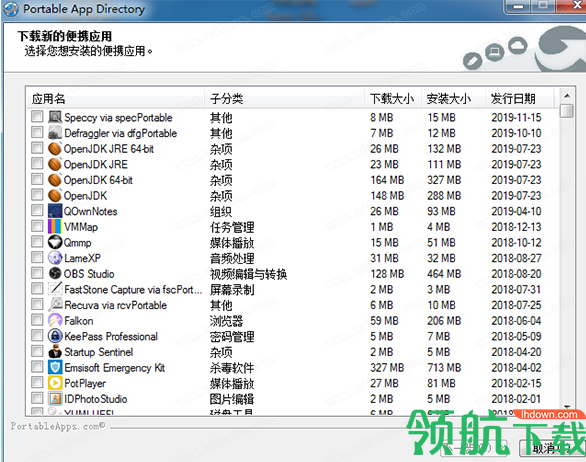Click the Defraggler via dfgPortable icon

click(x=55, y=133)
